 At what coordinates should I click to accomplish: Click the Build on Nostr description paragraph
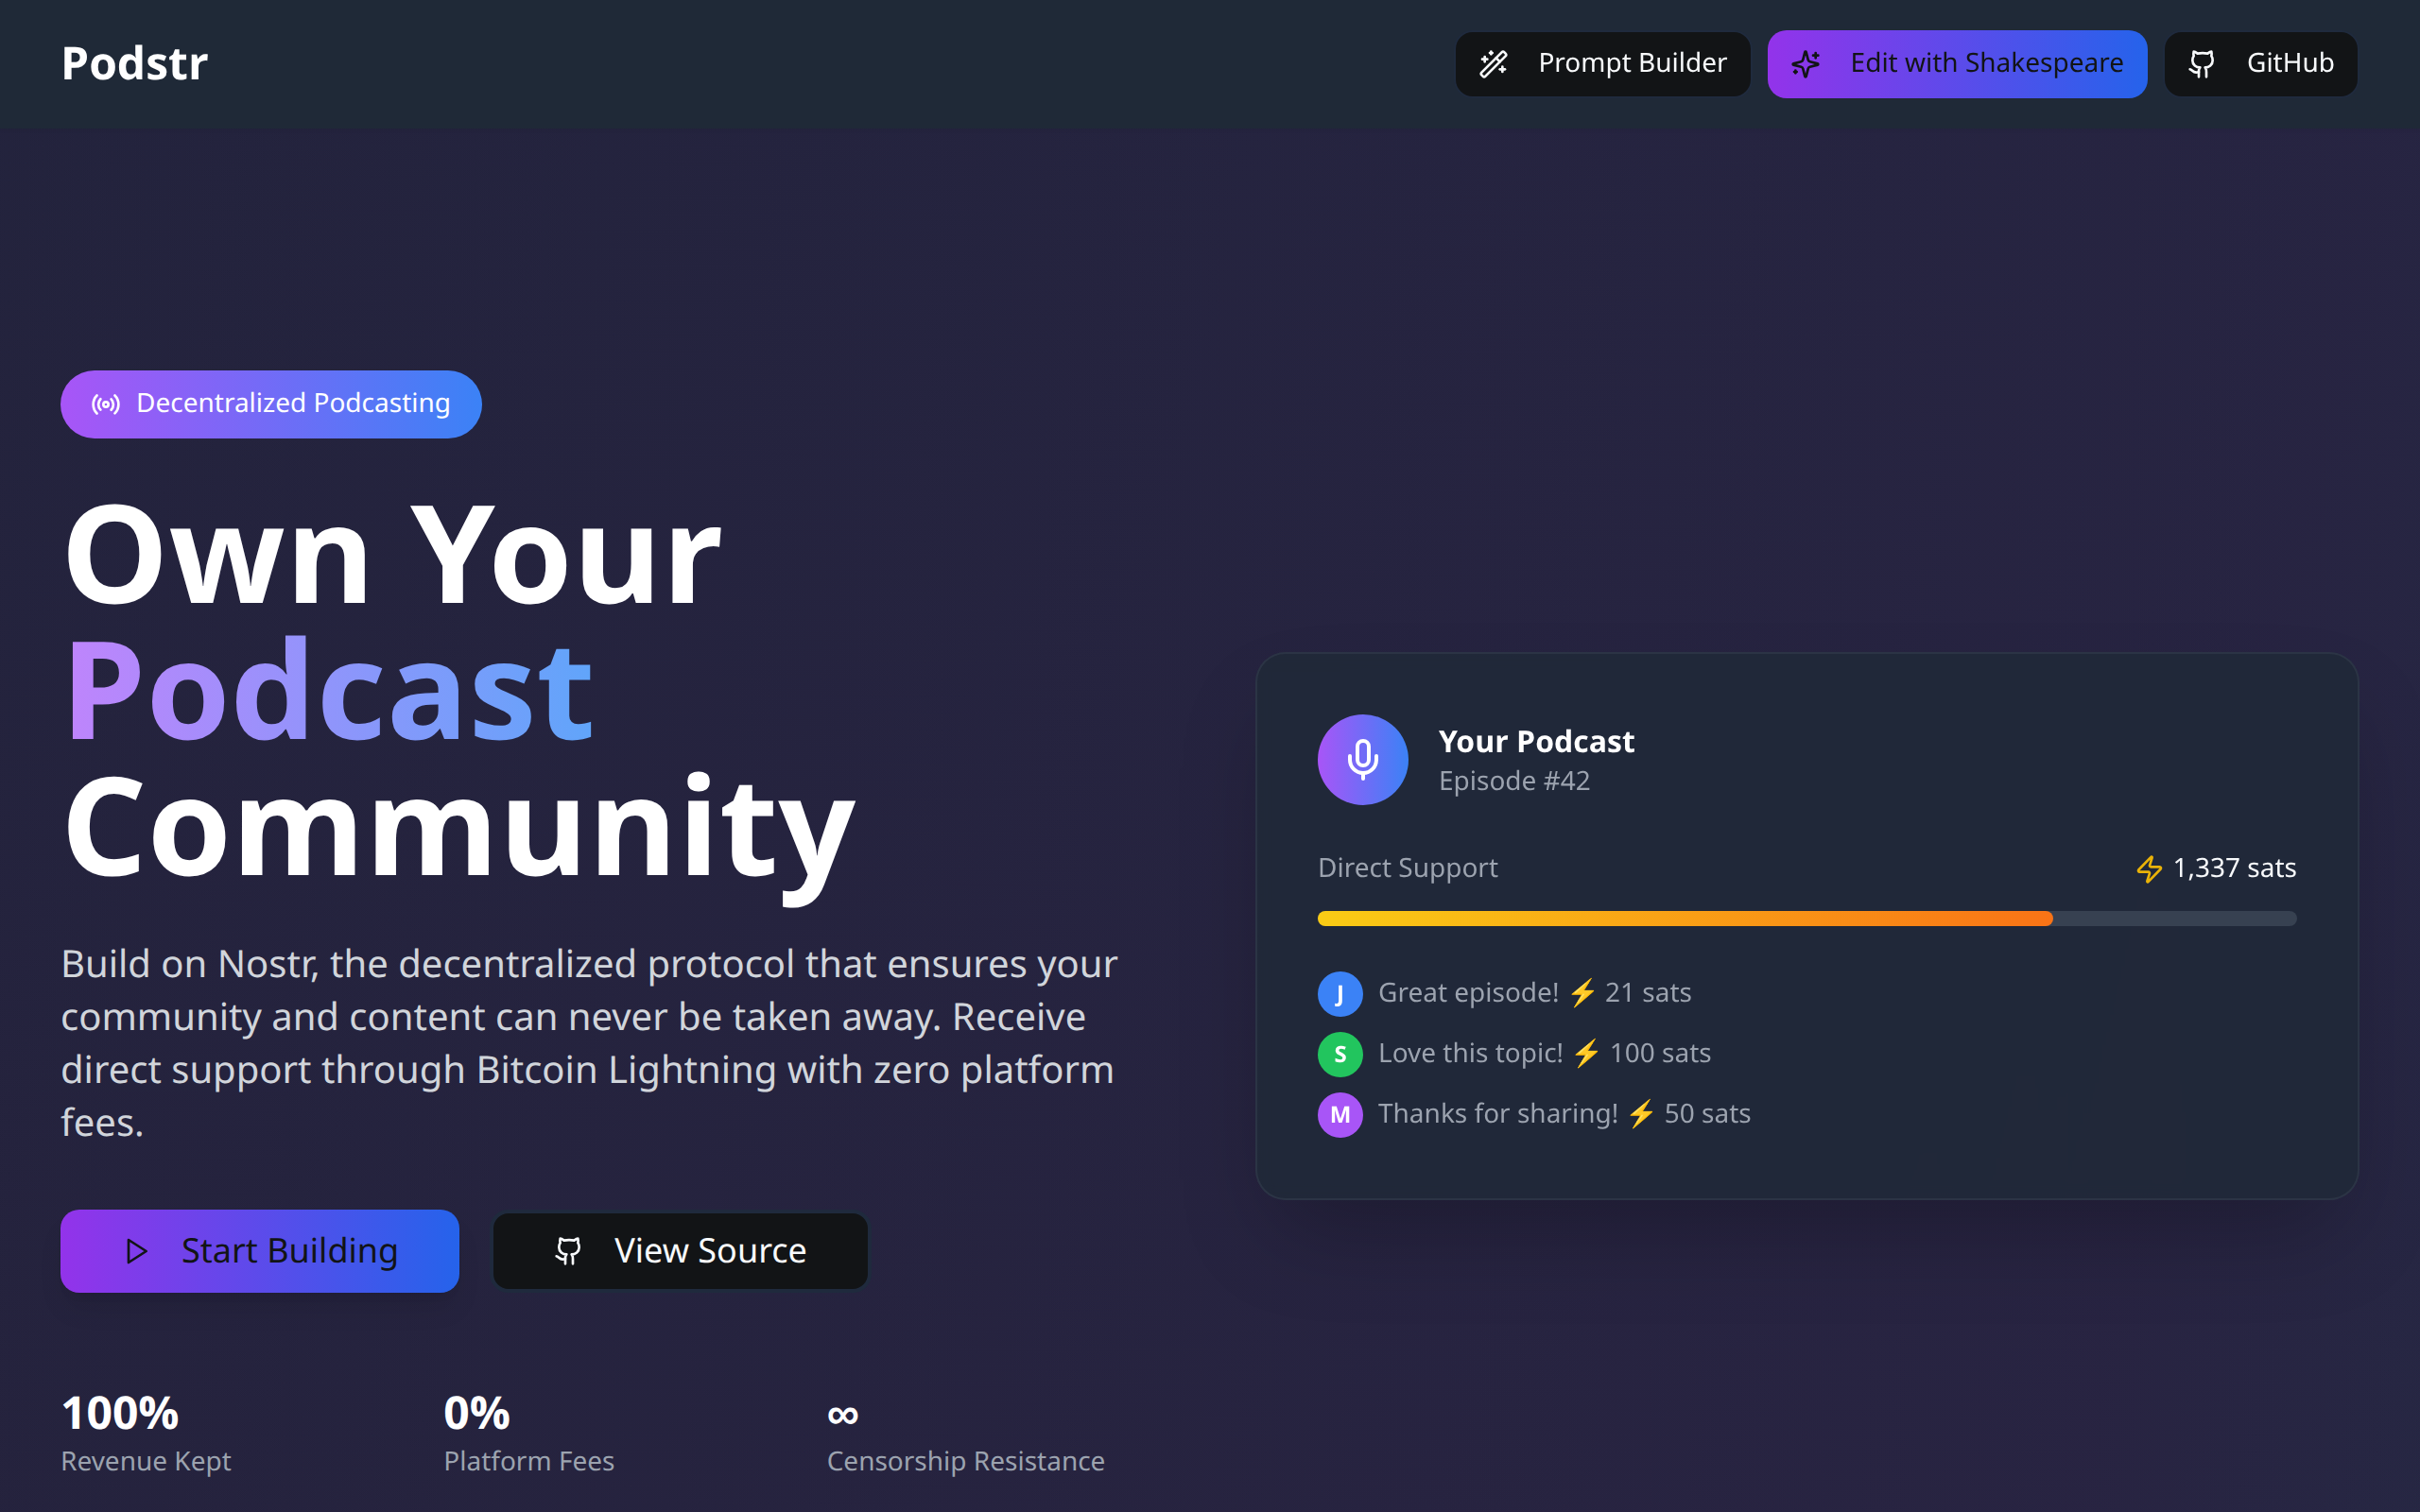coord(590,1043)
